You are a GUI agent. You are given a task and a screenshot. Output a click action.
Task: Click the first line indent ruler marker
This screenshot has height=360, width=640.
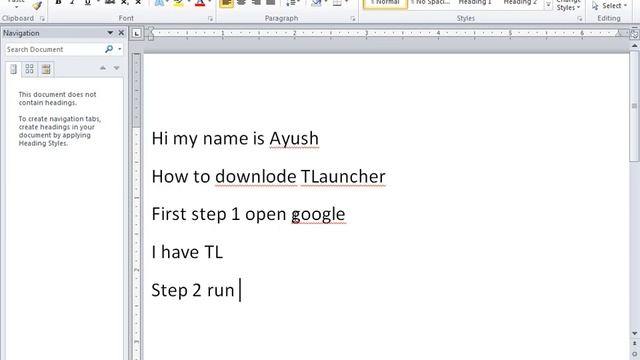pos(151,29)
